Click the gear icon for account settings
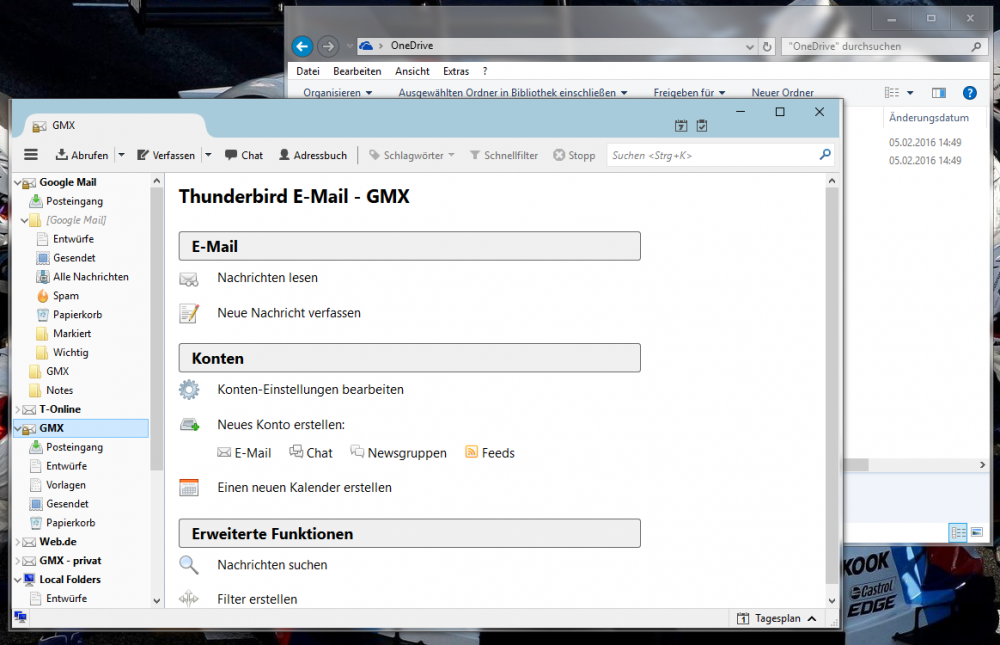Image resolution: width=1000 pixels, height=645 pixels. pos(189,389)
